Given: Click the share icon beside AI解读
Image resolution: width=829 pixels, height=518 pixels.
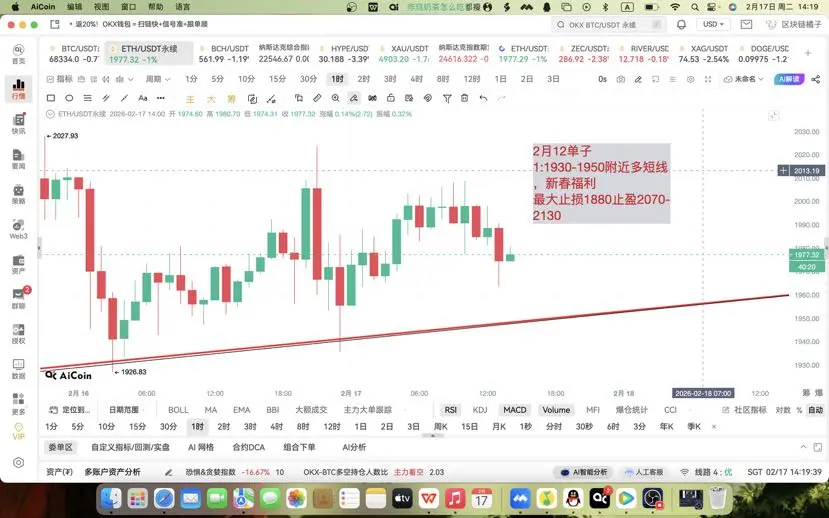Looking at the screenshot, I should tap(816, 79).
